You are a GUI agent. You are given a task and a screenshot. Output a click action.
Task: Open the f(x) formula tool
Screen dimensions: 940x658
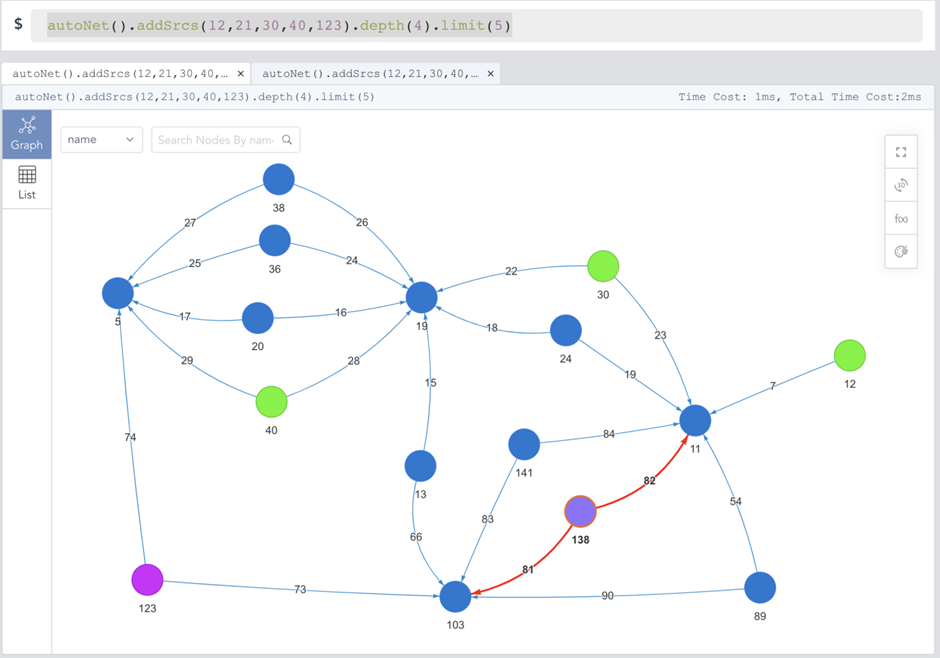pos(901,219)
